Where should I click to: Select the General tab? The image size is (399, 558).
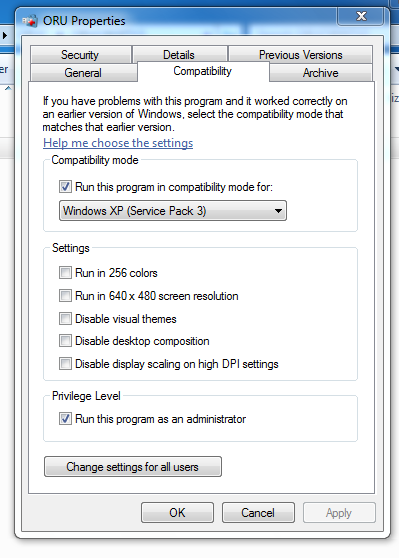point(83,73)
